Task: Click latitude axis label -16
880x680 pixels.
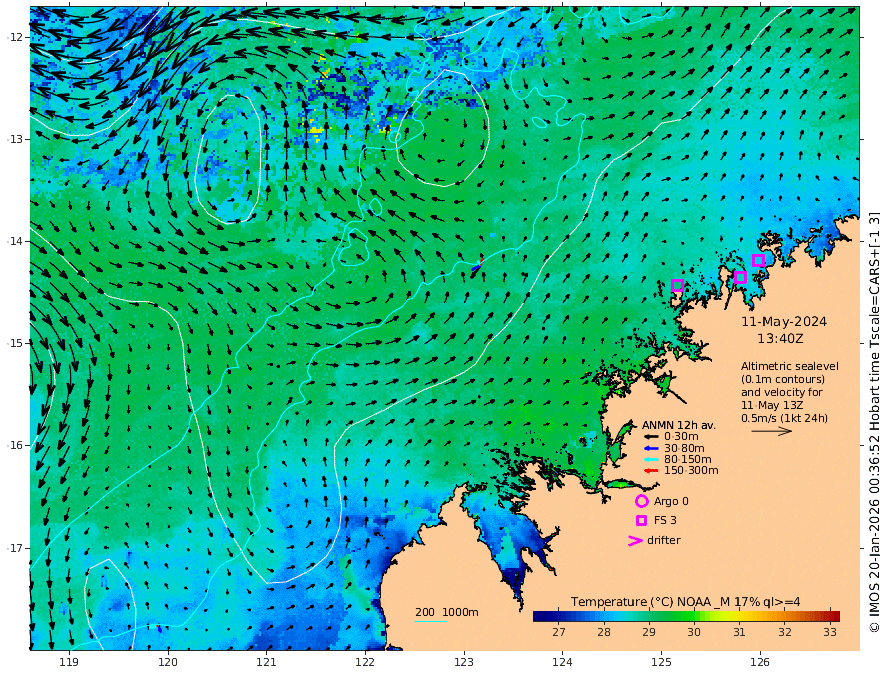Action: coord(15,445)
